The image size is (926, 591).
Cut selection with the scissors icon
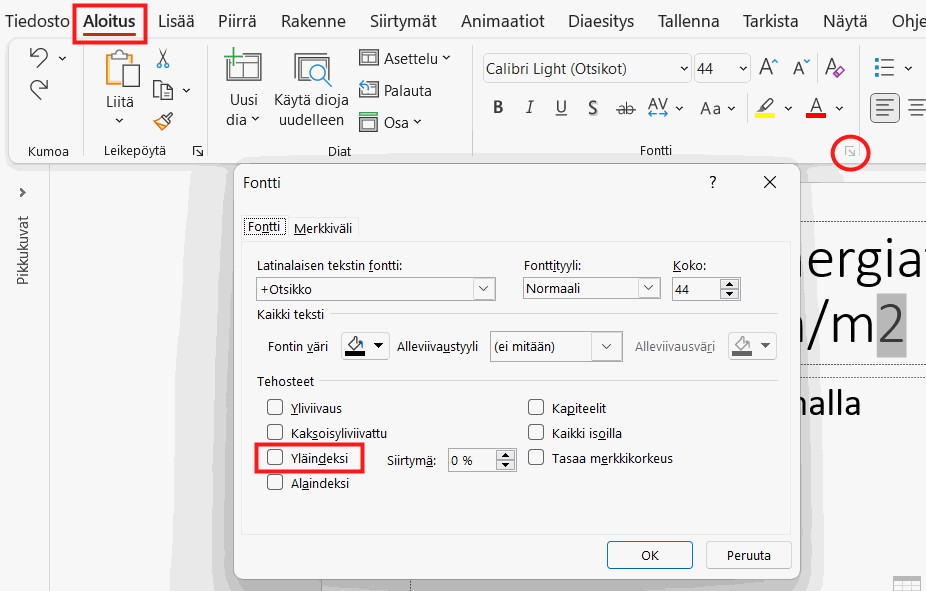tap(163, 58)
